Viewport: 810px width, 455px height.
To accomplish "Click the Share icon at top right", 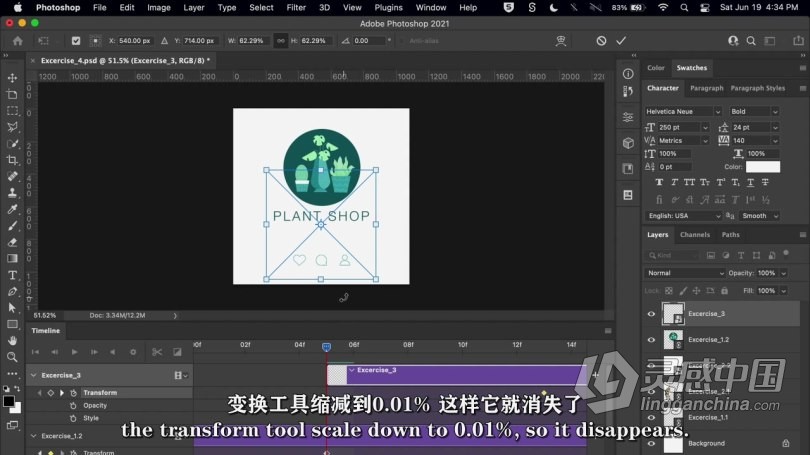I will (798, 40).
